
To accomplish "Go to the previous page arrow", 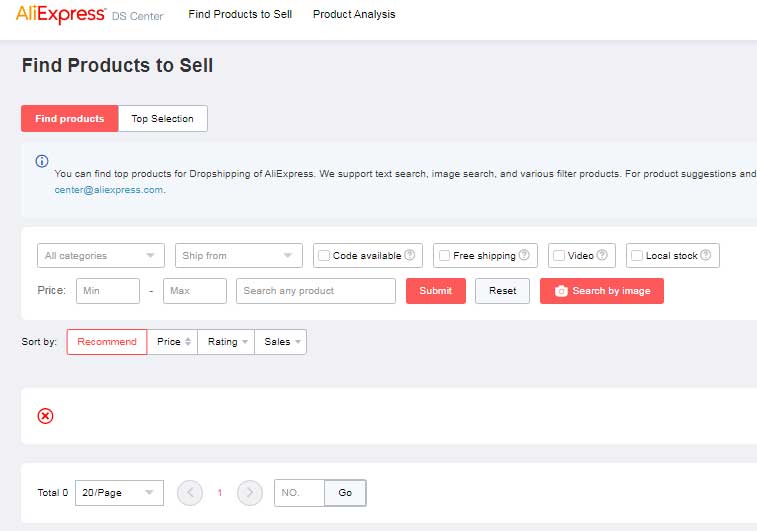I will (190, 493).
